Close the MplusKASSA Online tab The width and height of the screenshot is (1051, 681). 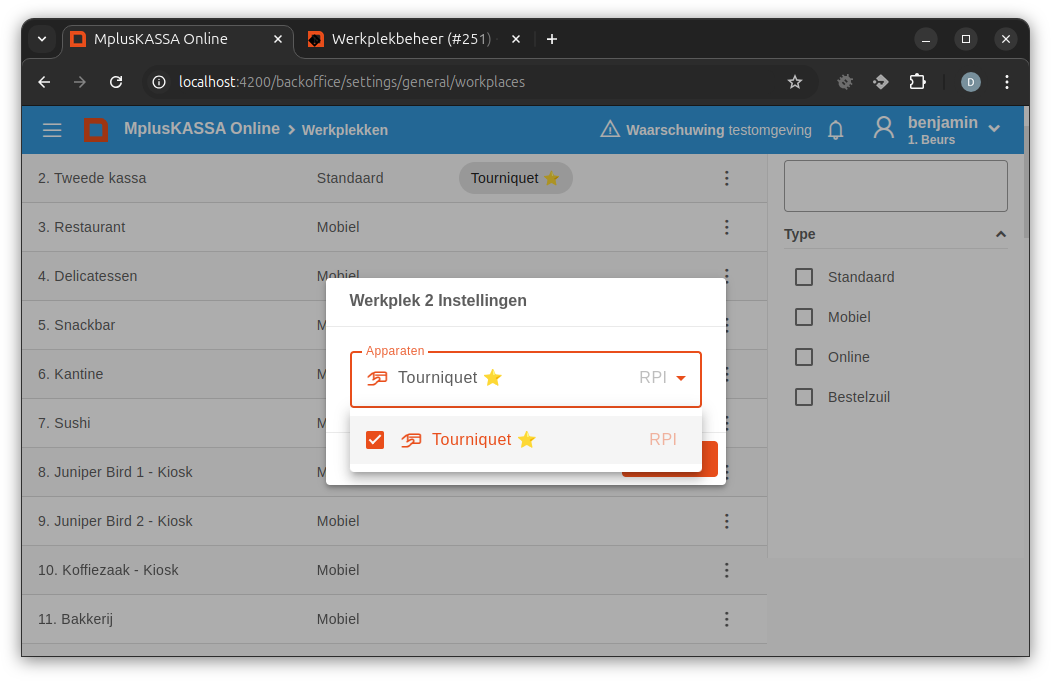pos(278,39)
